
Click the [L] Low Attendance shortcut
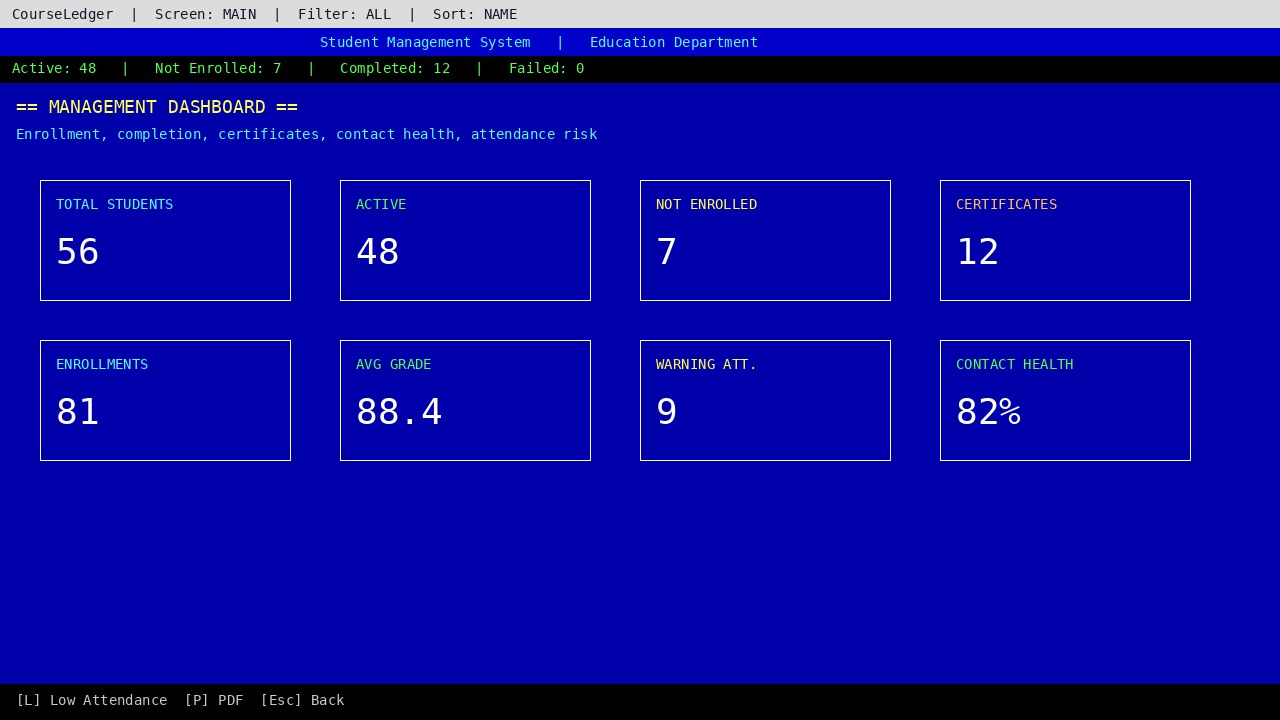click(92, 700)
